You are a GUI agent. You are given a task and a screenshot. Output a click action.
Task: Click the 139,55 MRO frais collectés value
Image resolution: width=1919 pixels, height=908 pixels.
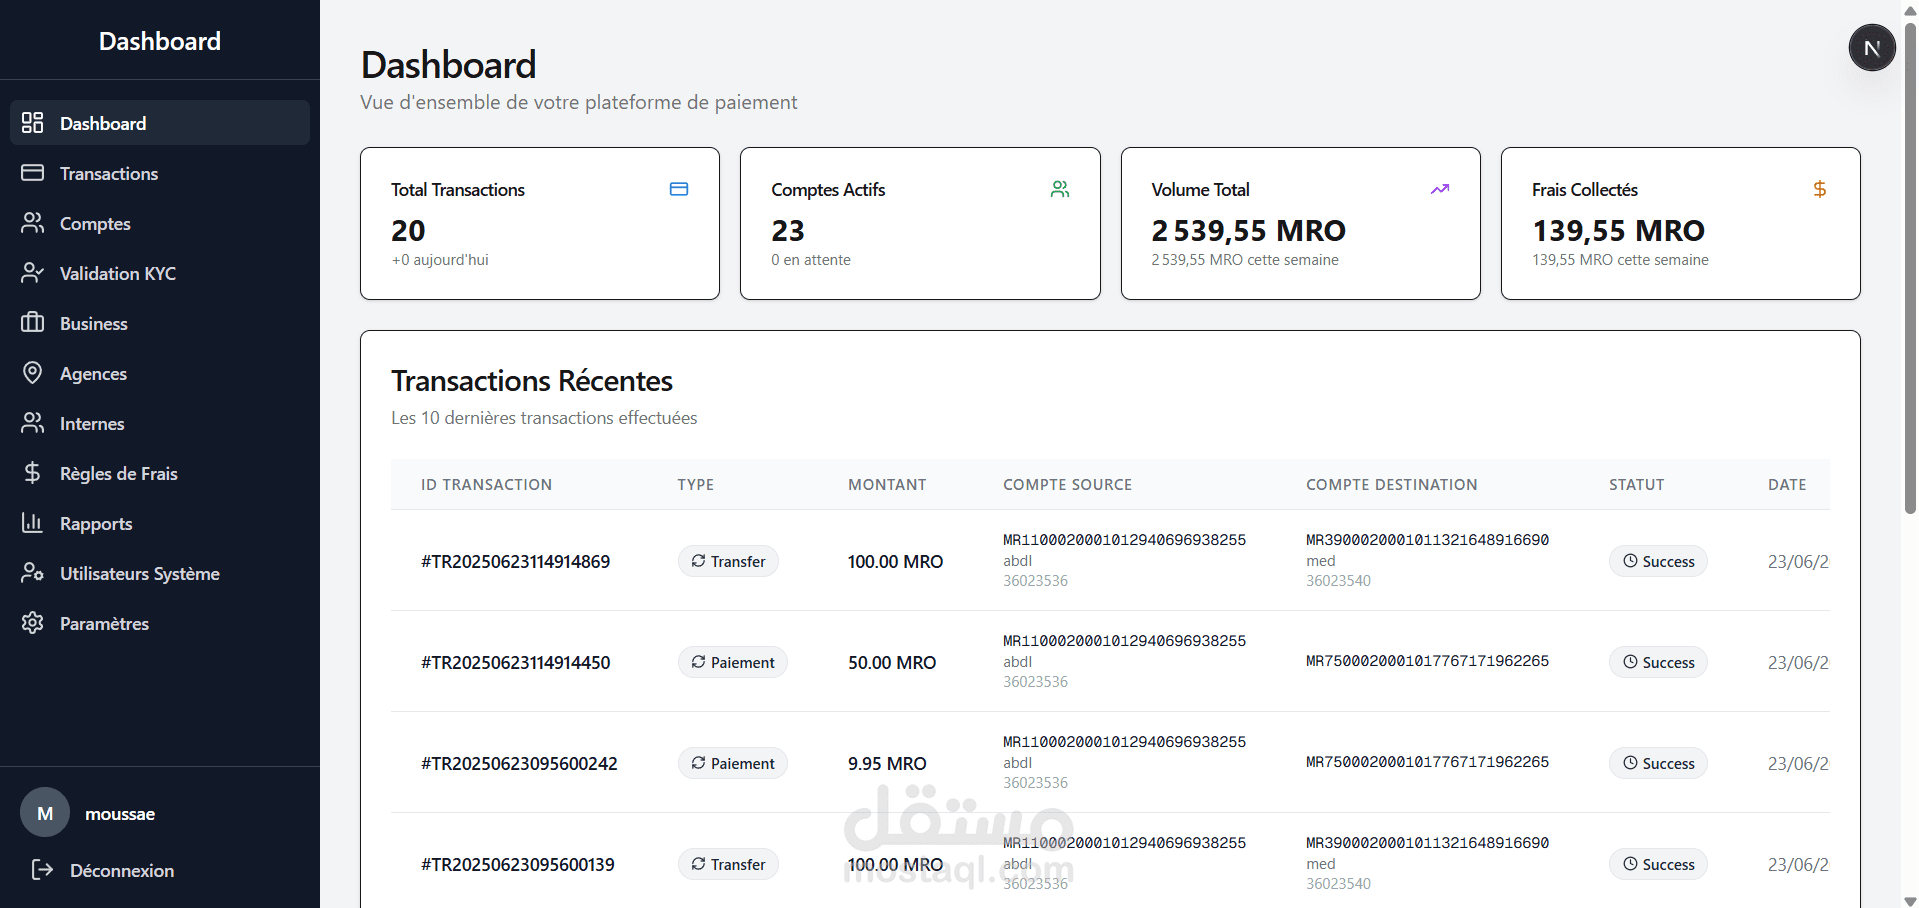tap(1618, 230)
